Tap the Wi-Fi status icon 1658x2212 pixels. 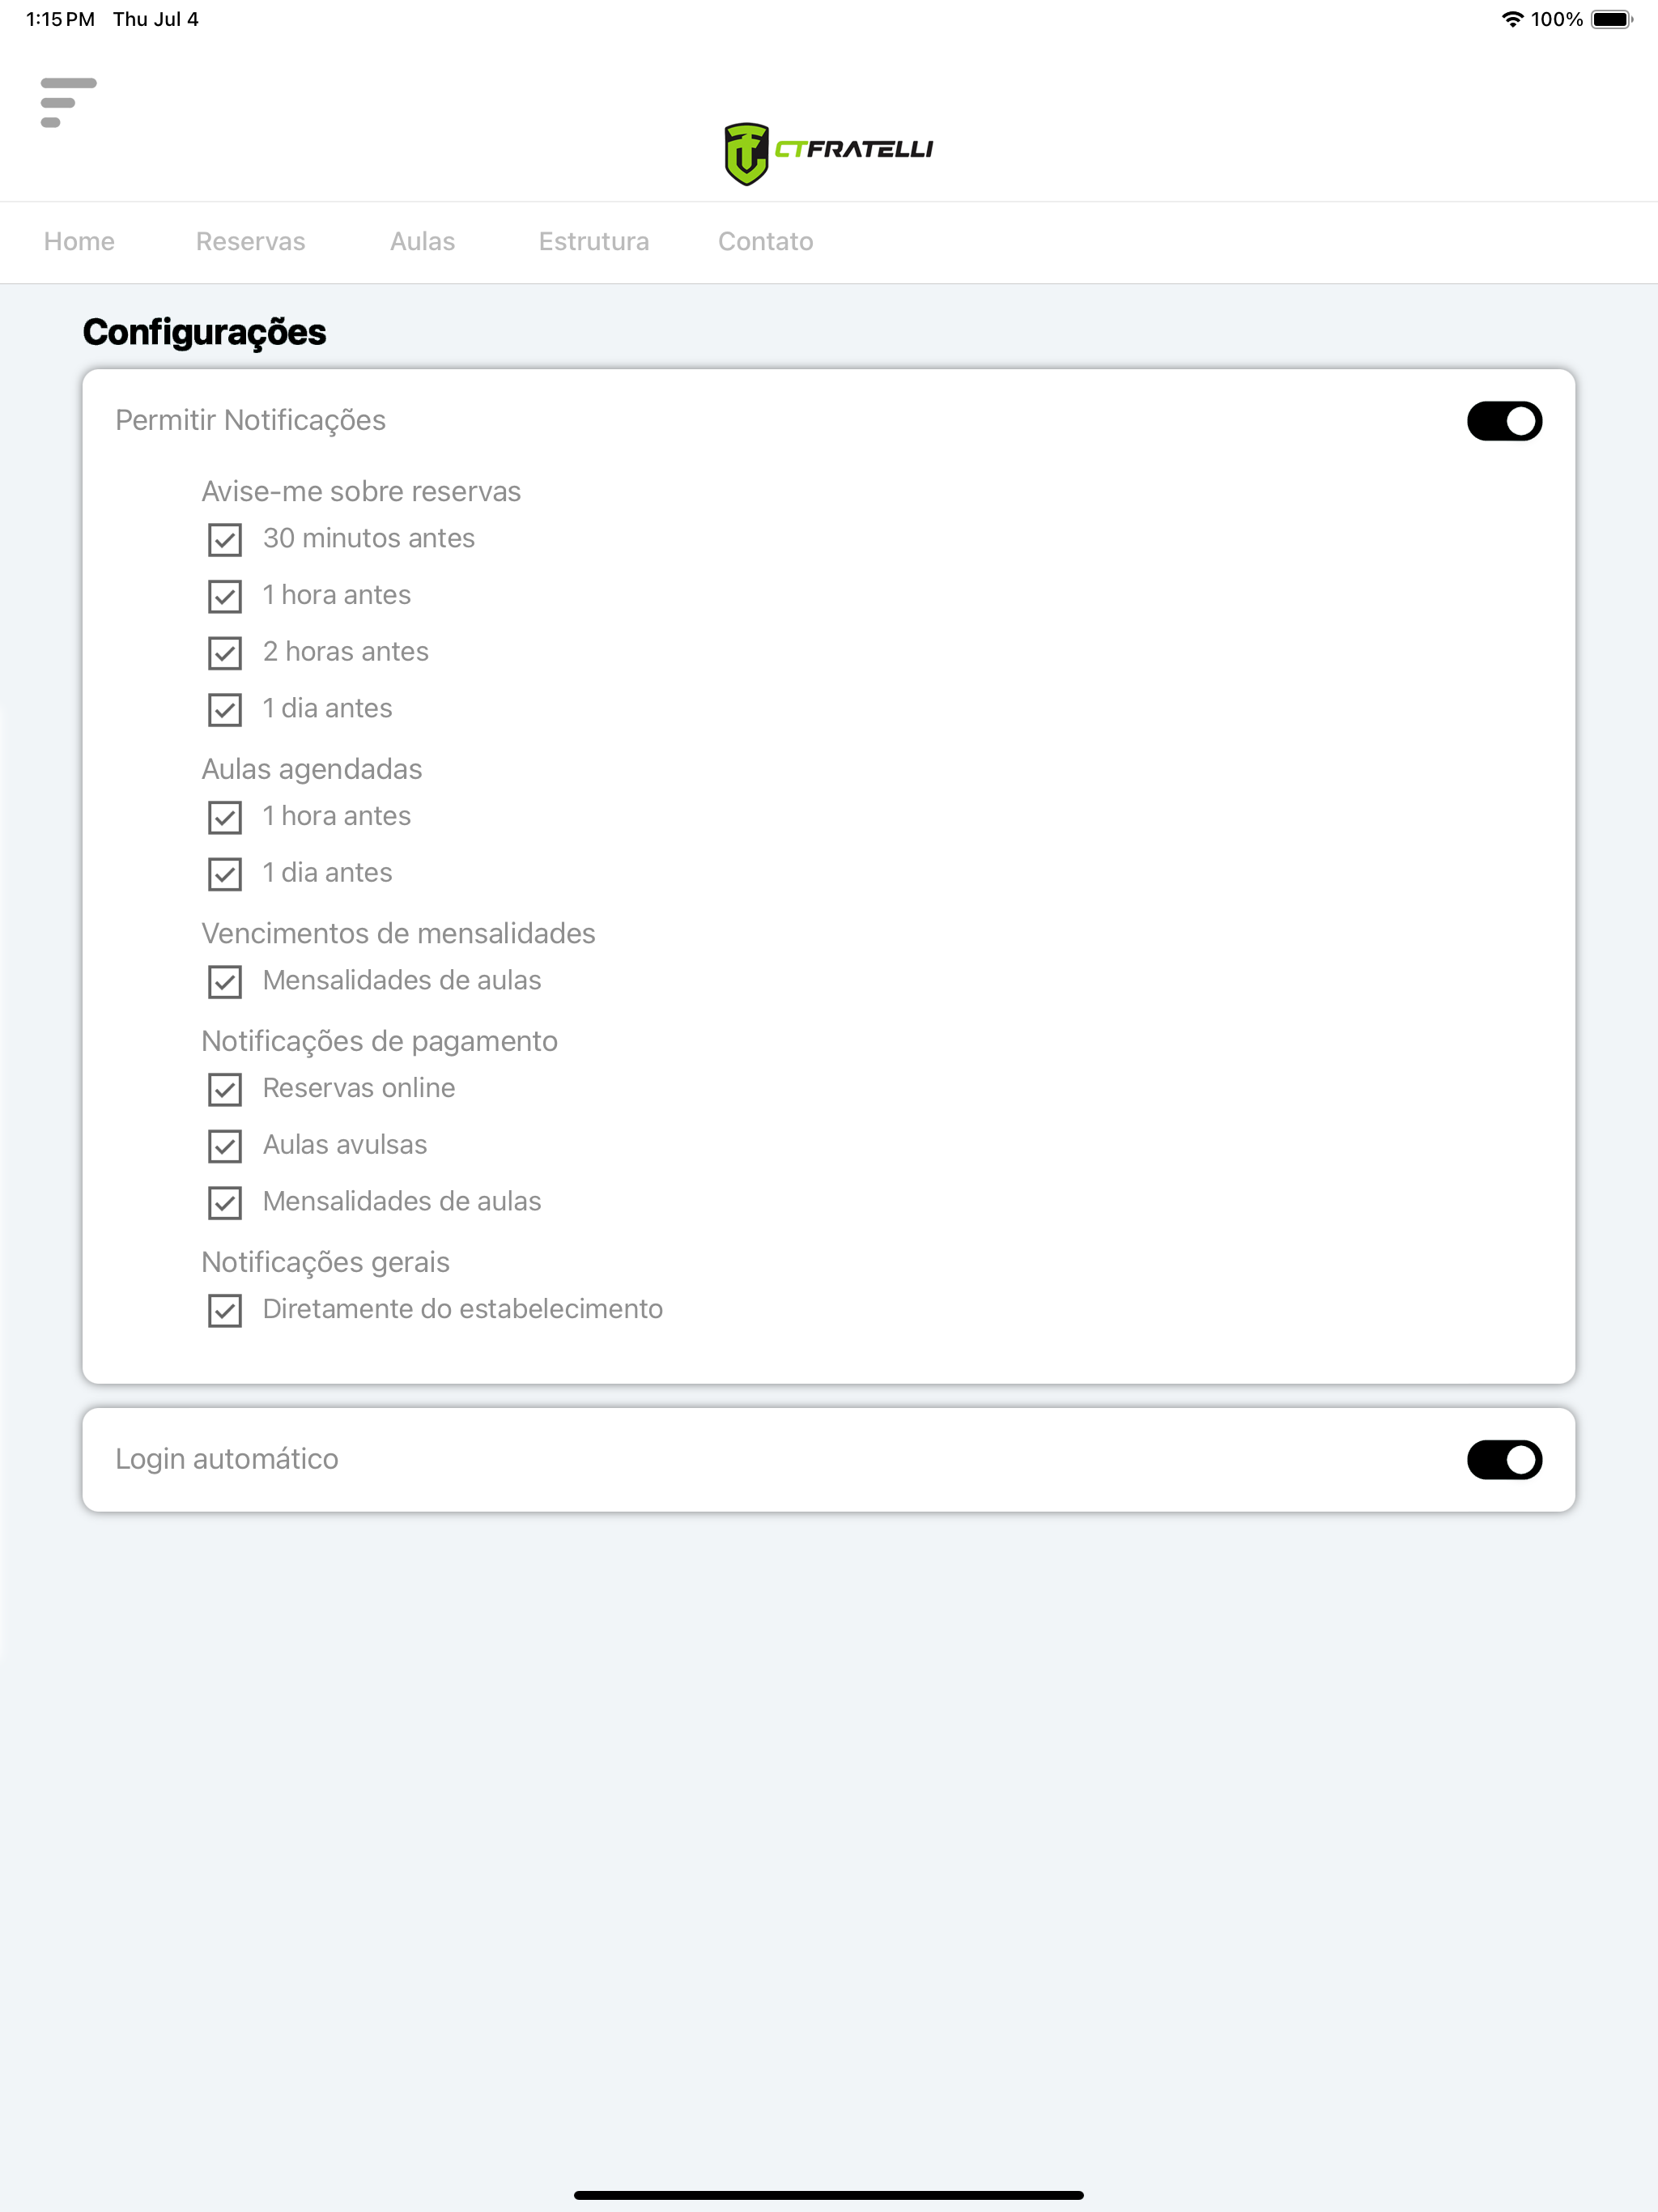pos(1512,19)
